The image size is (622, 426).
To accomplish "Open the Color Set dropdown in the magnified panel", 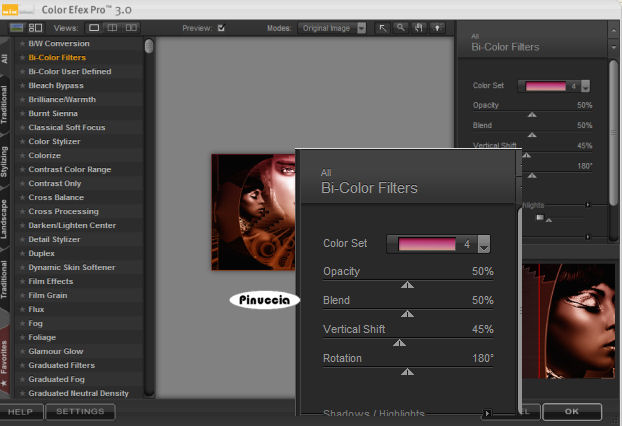I will [x=484, y=244].
